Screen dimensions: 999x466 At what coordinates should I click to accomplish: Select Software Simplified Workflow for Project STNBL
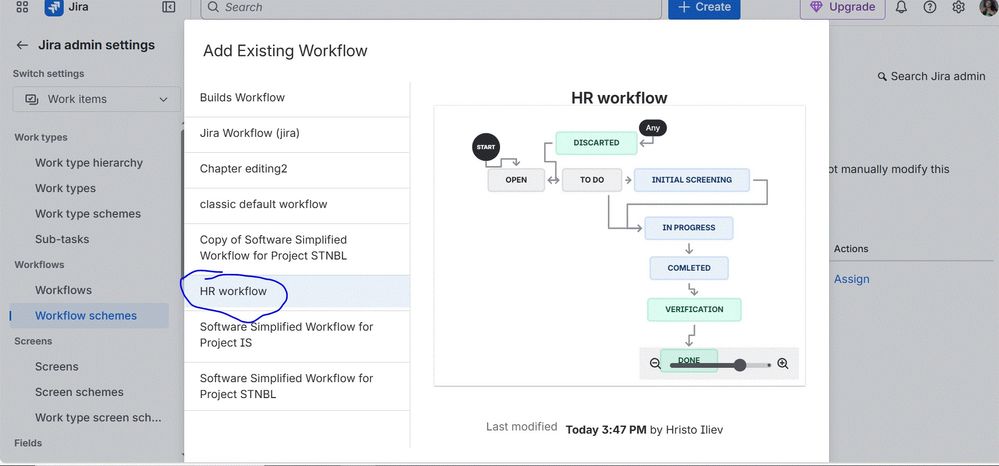(x=297, y=386)
